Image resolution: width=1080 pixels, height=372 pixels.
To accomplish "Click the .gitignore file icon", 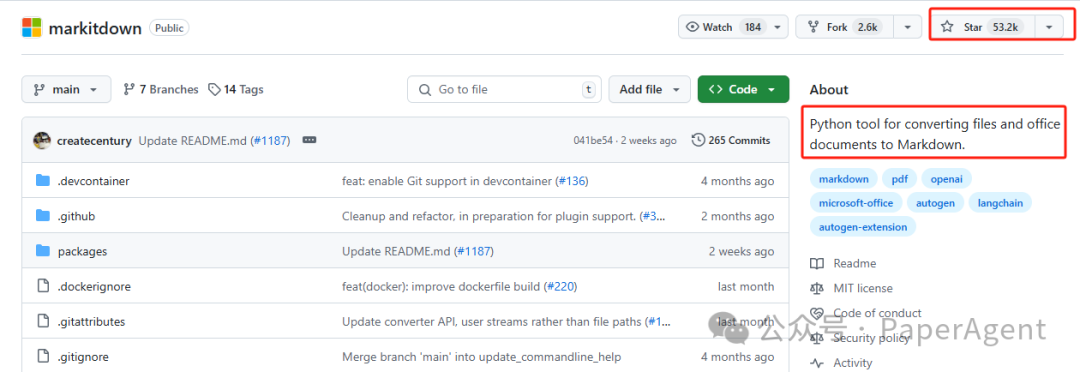I will pos(43,357).
